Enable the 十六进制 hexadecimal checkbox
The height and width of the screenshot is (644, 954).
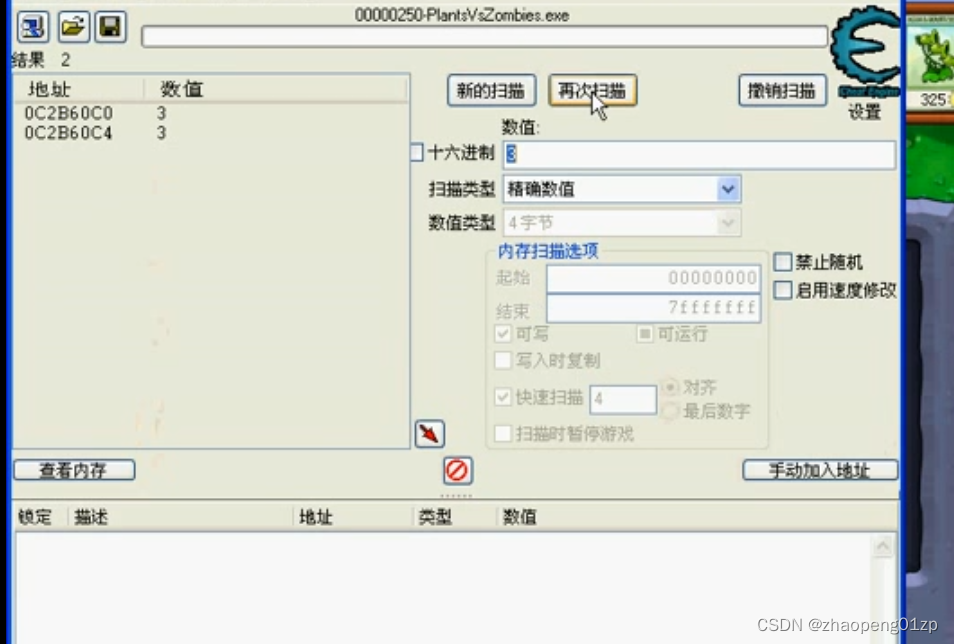tap(415, 152)
